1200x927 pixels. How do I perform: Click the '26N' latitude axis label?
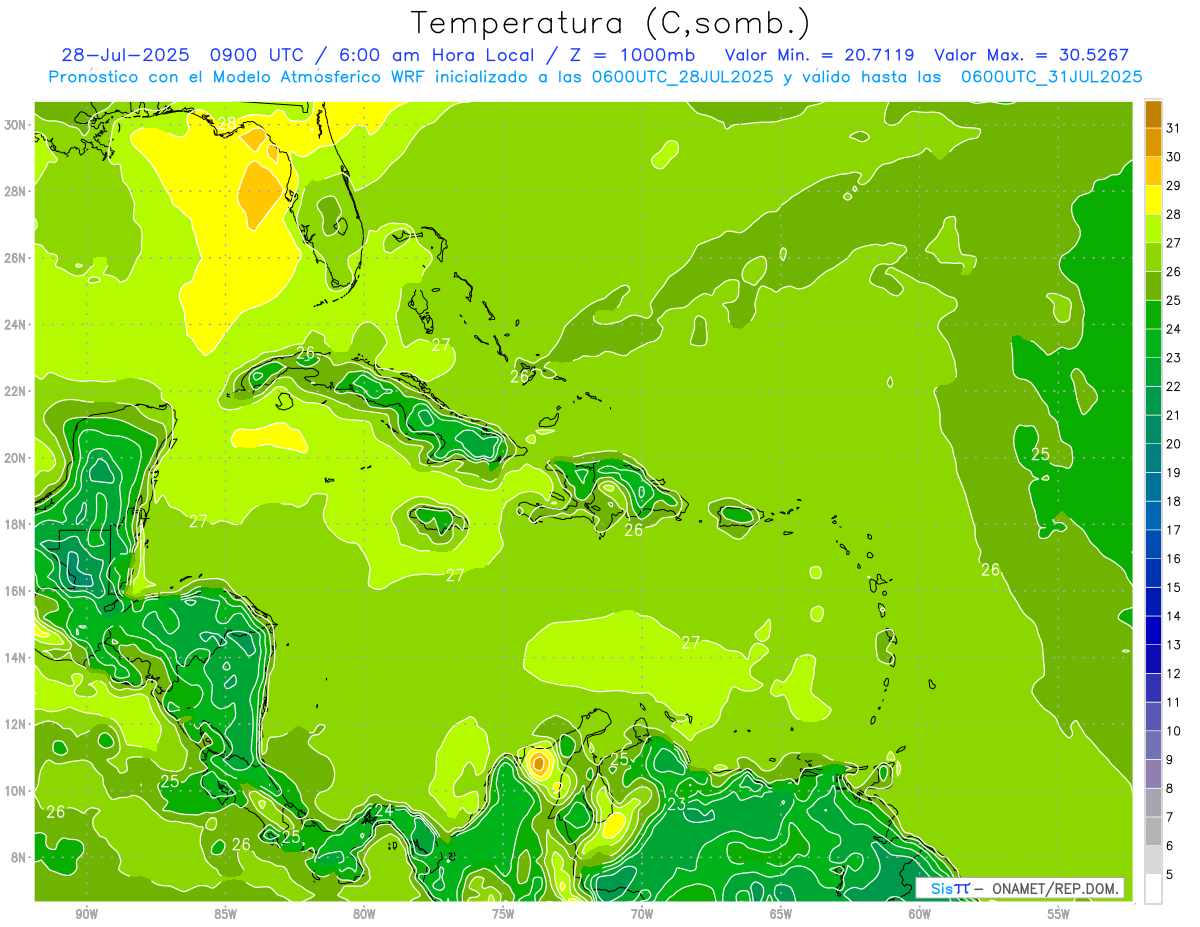coord(17,258)
